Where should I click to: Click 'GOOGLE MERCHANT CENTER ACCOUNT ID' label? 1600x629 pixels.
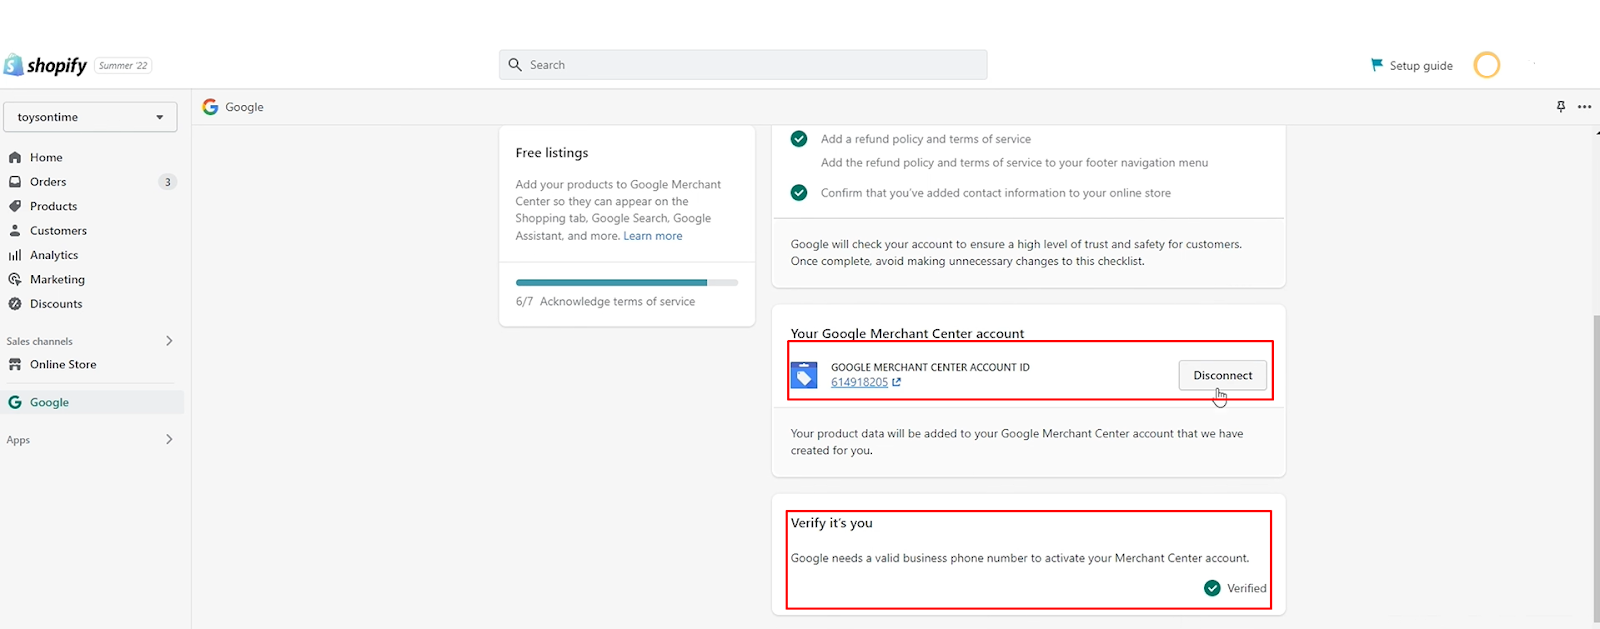930,367
